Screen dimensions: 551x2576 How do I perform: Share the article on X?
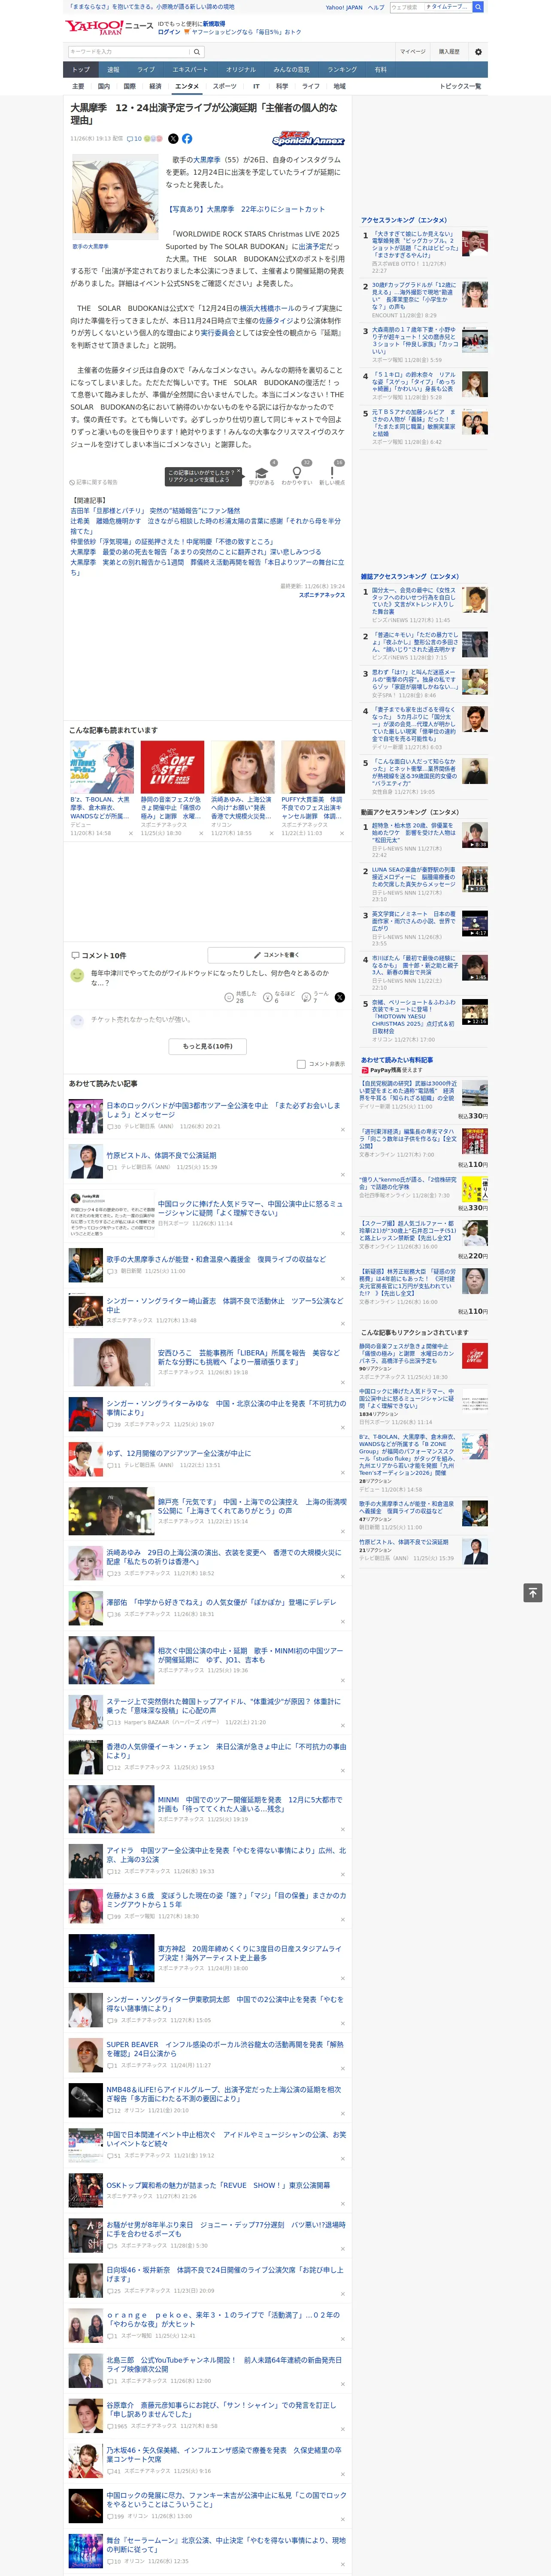[173, 139]
